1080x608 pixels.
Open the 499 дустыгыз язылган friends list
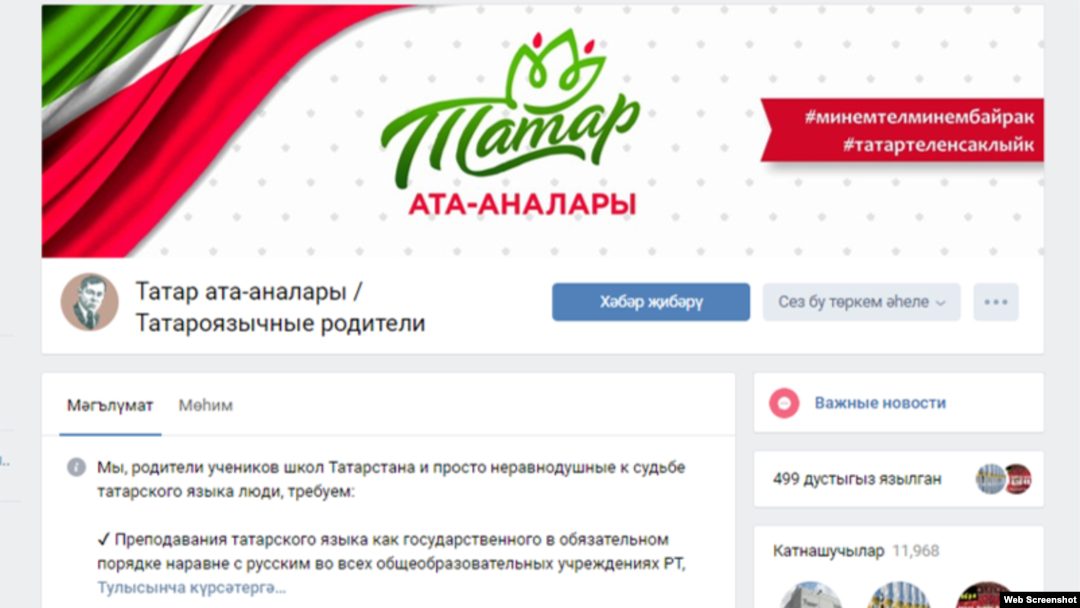[x=857, y=479]
